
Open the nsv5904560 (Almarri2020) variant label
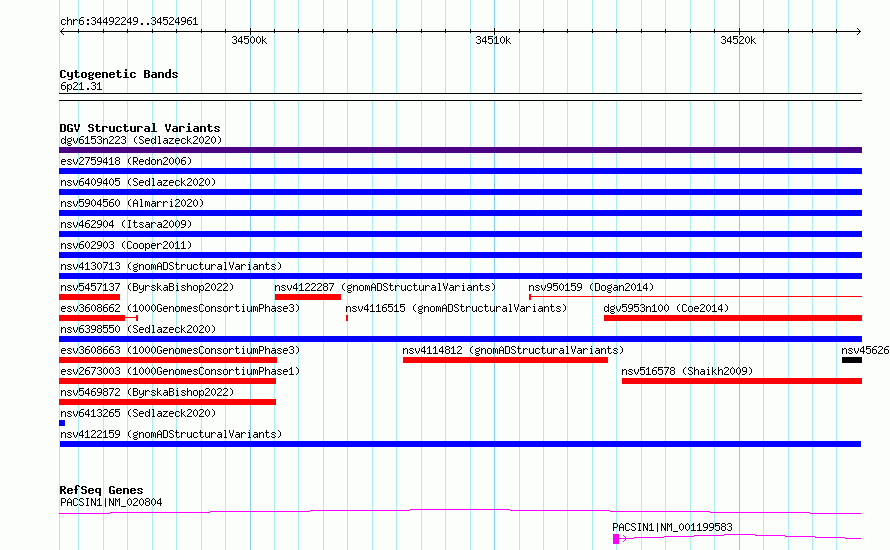tap(132, 203)
